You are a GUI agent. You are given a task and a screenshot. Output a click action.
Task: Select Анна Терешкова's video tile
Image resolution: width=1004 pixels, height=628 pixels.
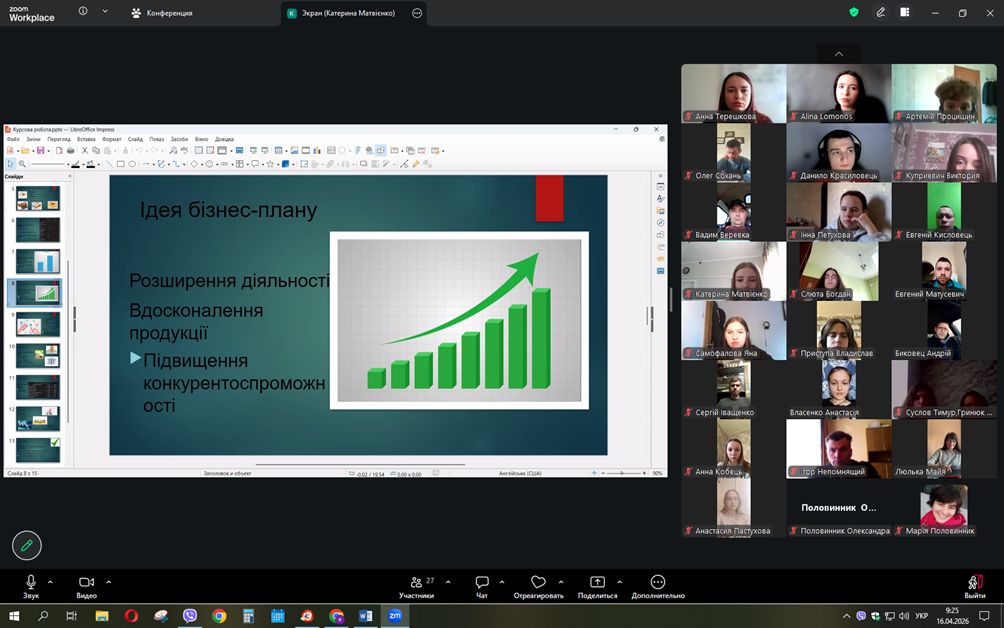(733, 93)
